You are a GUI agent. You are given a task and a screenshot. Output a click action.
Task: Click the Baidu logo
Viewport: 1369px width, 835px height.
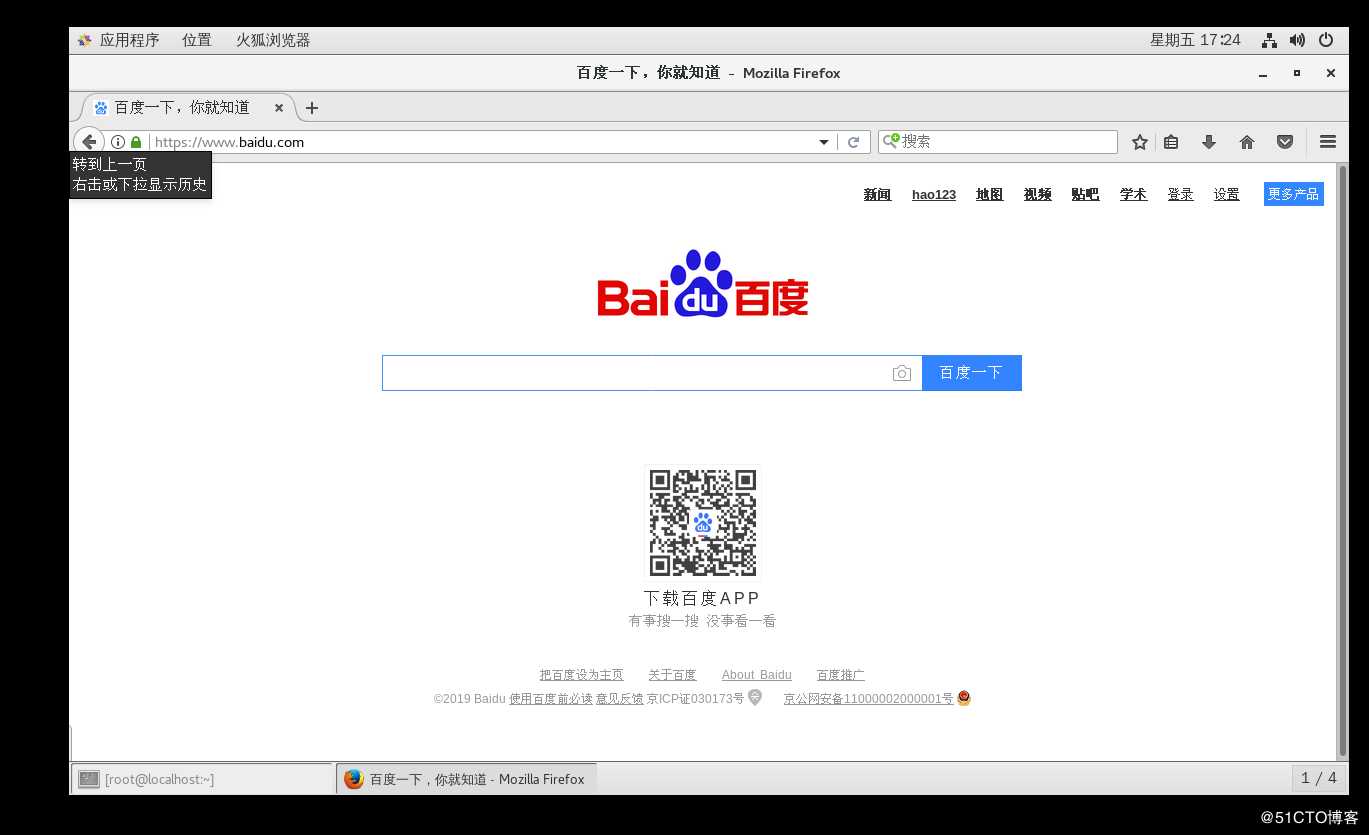(x=702, y=283)
